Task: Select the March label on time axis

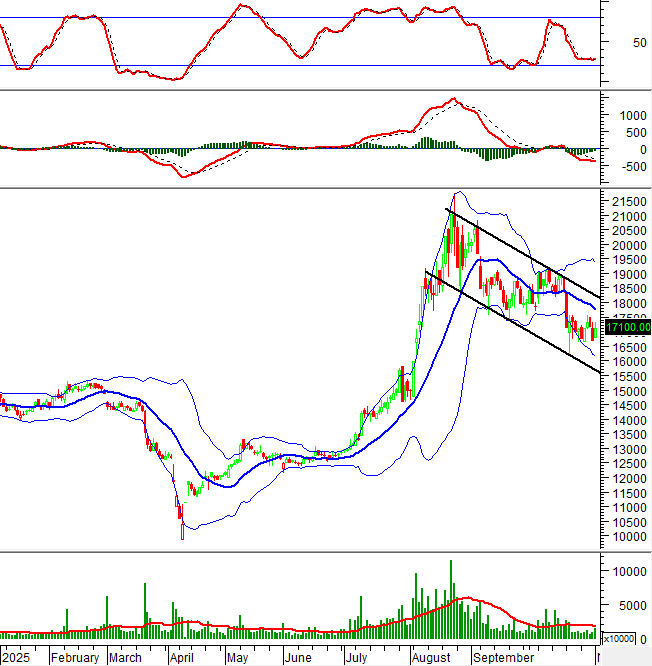Action: pyautogui.click(x=125, y=658)
